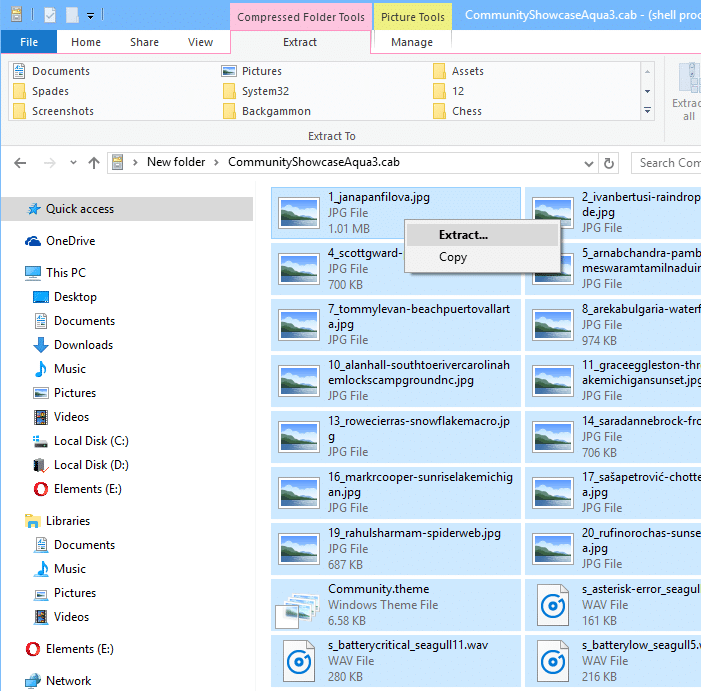The height and width of the screenshot is (691, 701).
Task: Click the Properties icon in the title bar
Action: pos(50,15)
